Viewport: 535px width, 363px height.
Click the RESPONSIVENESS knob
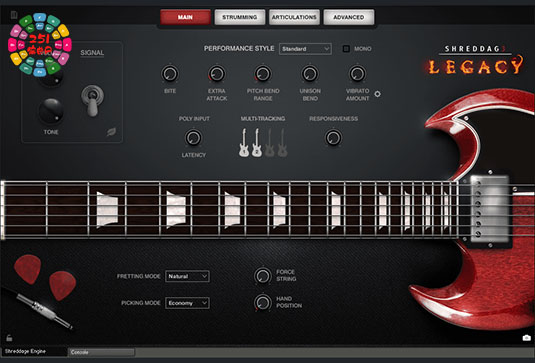333,138
